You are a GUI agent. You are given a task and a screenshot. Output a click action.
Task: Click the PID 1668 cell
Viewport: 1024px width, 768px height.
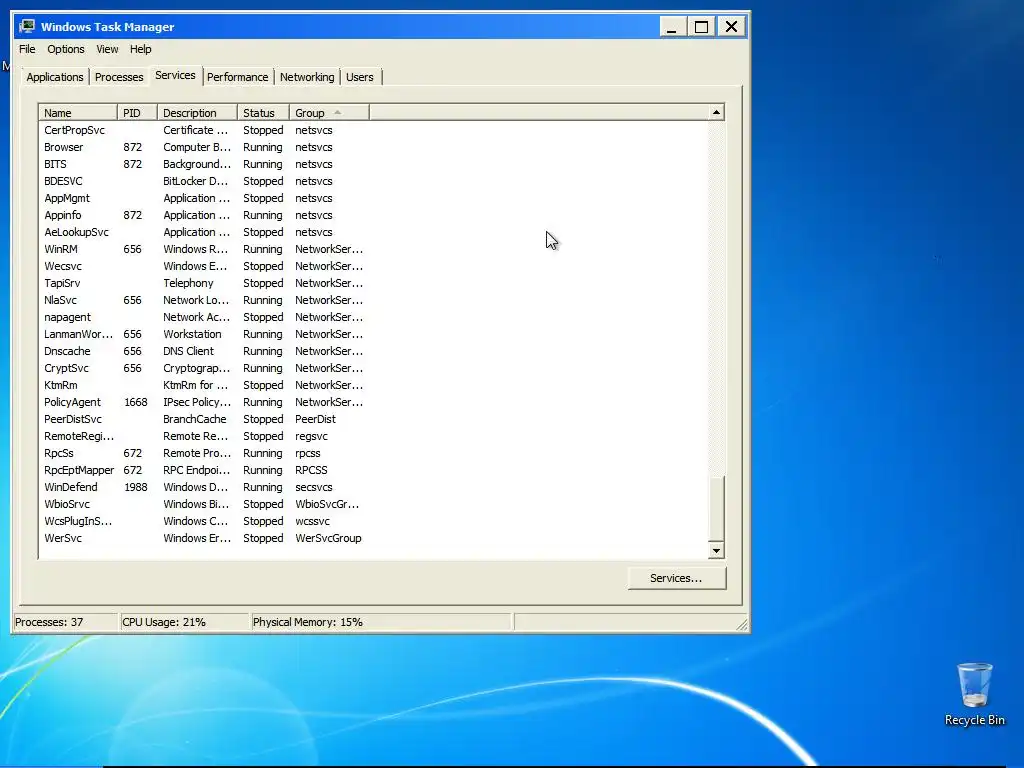136,402
